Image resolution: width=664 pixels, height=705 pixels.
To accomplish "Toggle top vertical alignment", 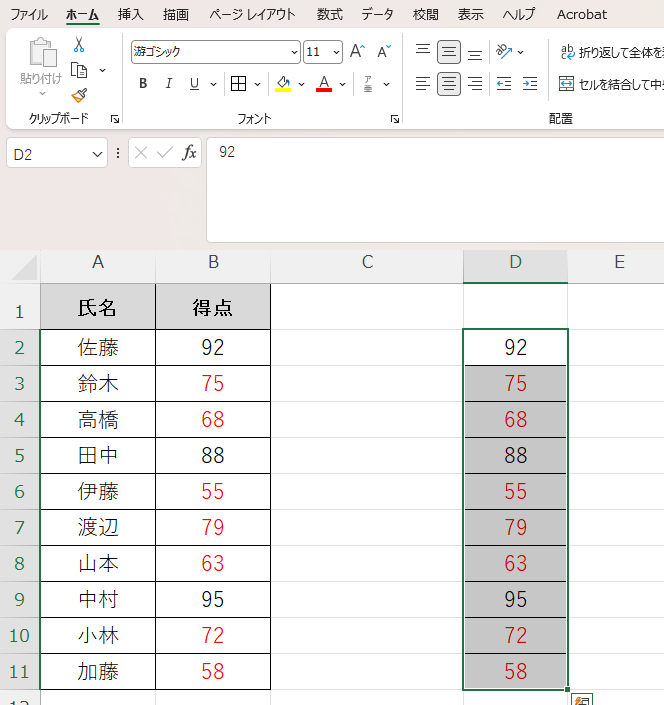I will (x=423, y=51).
